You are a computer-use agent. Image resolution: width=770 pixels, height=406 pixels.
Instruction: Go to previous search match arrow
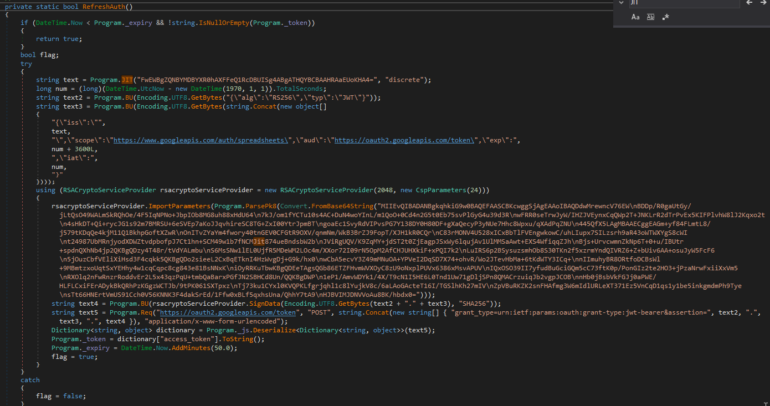749,2
